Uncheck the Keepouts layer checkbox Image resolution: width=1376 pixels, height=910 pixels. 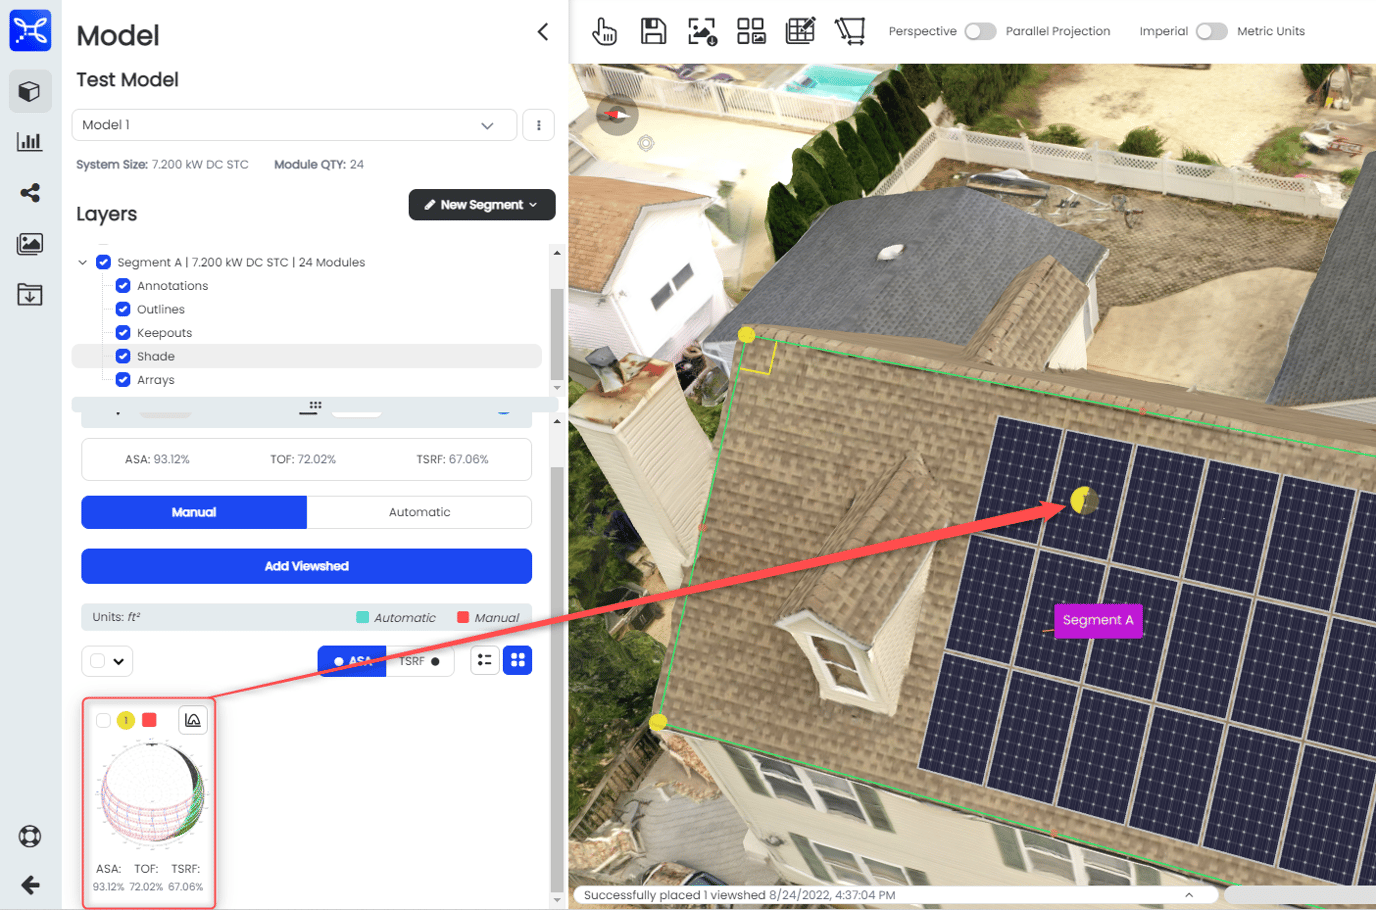(123, 332)
